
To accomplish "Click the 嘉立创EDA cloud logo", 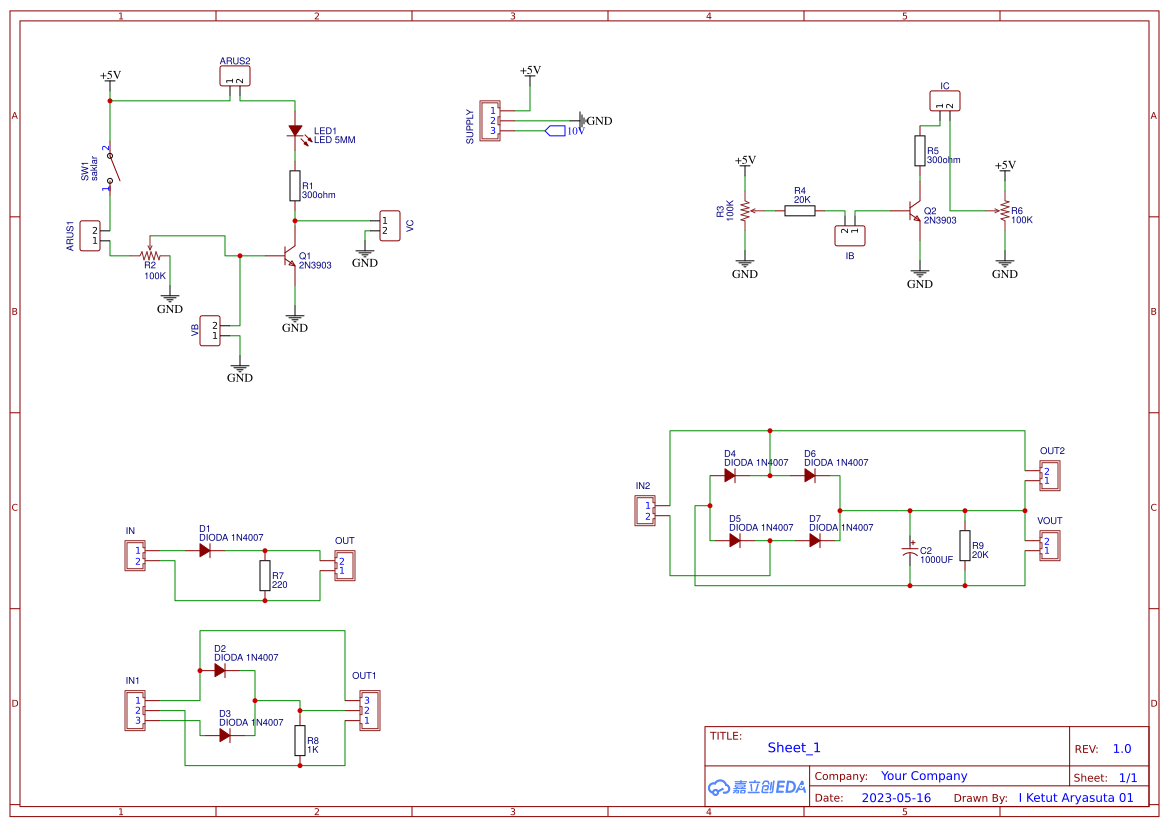I will (754, 788).
